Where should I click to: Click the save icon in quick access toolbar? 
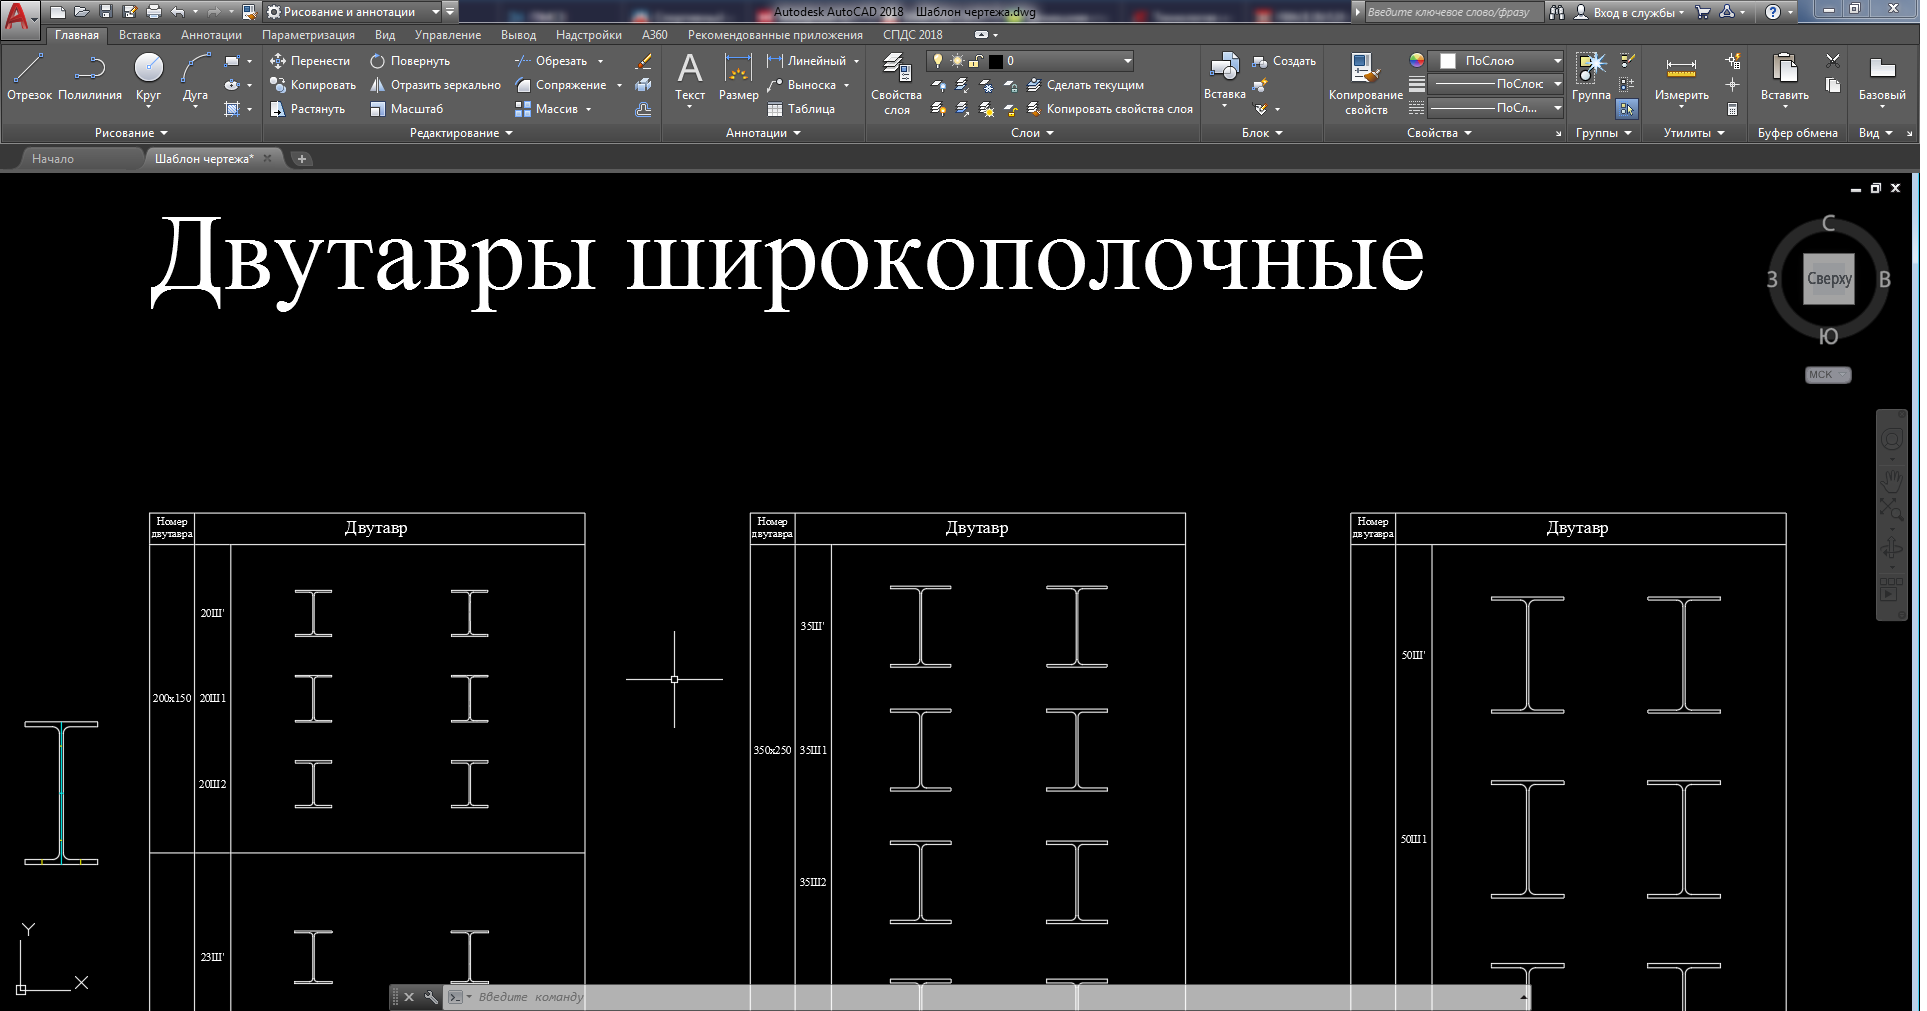tap(106, 12)
